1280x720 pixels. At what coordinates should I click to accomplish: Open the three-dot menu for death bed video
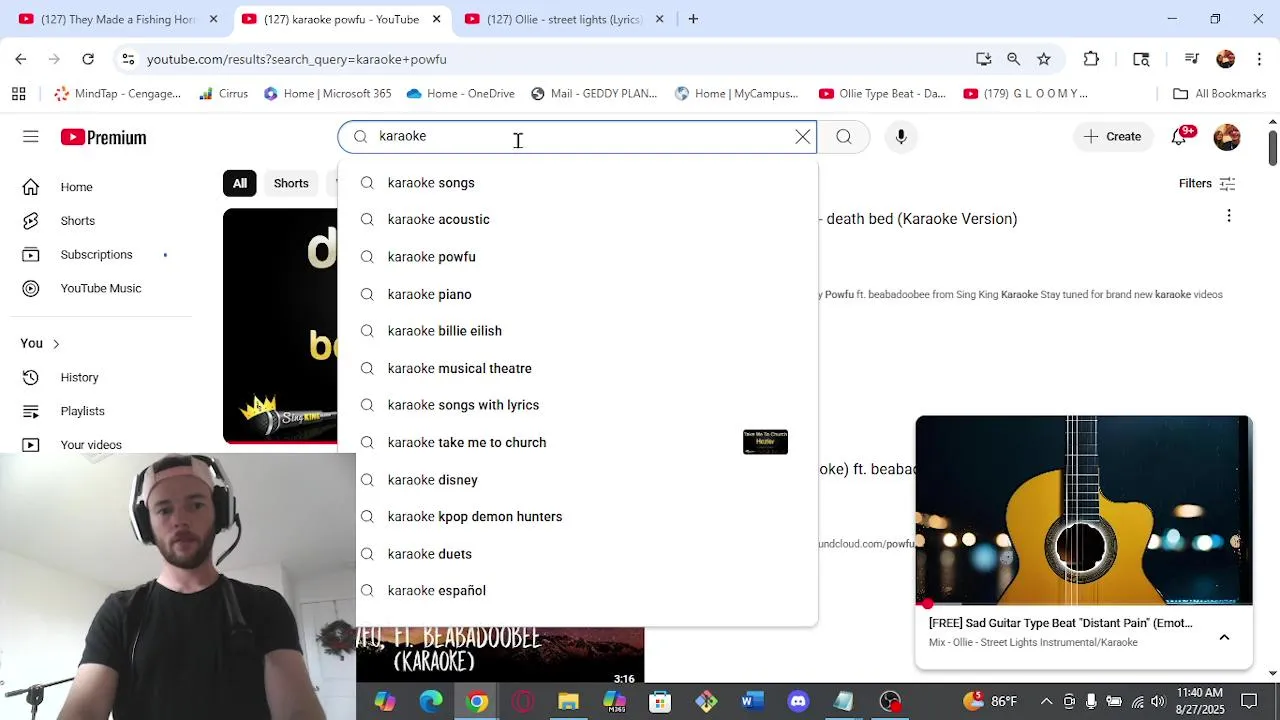point(1229,216)
